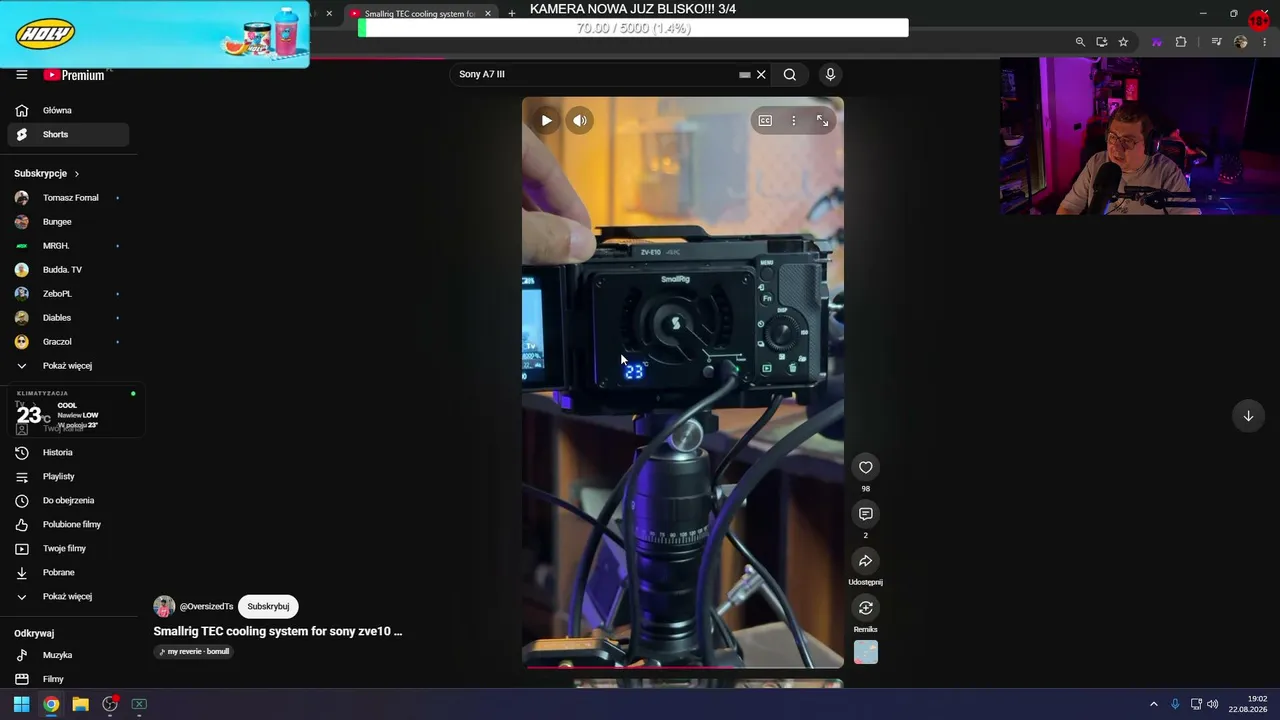The height and width of the screenshot is (720, 1280).
Task: Toggle closed captions on the Short
Action: [765, 121]
